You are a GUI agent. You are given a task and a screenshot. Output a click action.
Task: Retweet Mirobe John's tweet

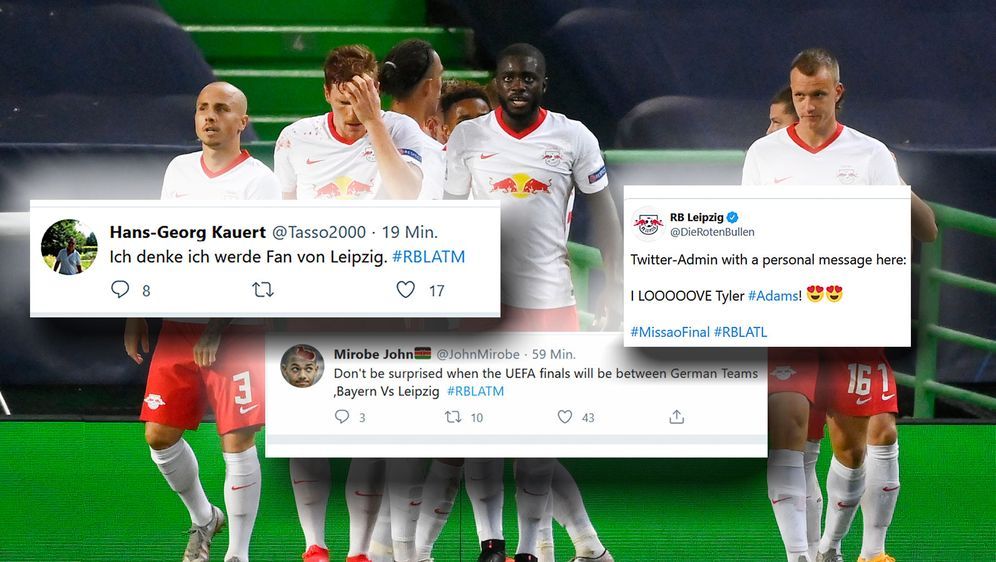(453, 417)
